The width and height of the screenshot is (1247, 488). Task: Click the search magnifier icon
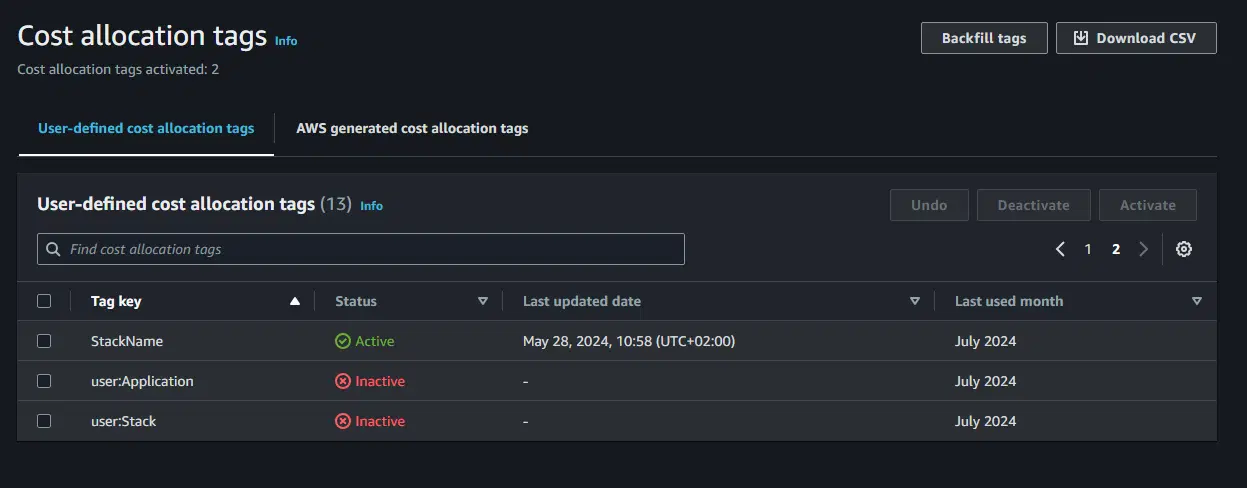click(54, 249)
